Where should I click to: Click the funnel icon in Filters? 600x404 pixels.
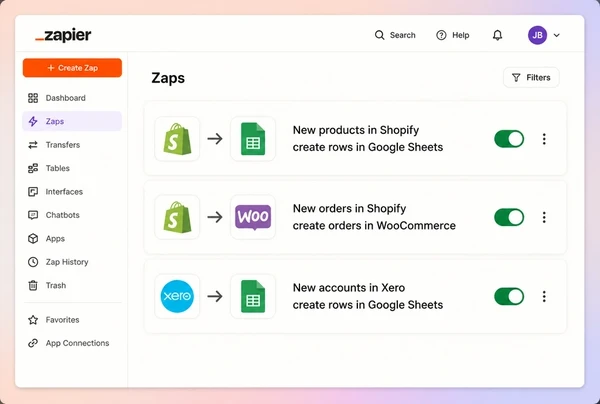(x=516, y=78)
